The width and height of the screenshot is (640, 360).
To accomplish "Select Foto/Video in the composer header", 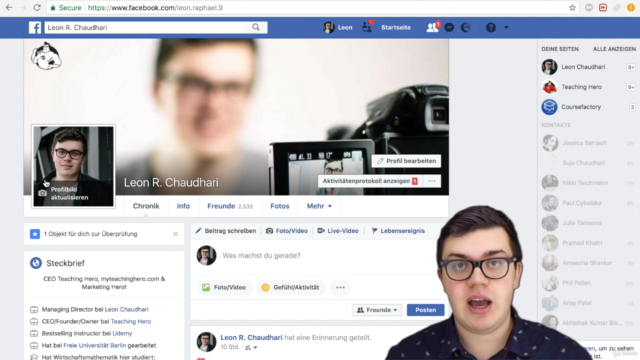I will click(287, 231).
